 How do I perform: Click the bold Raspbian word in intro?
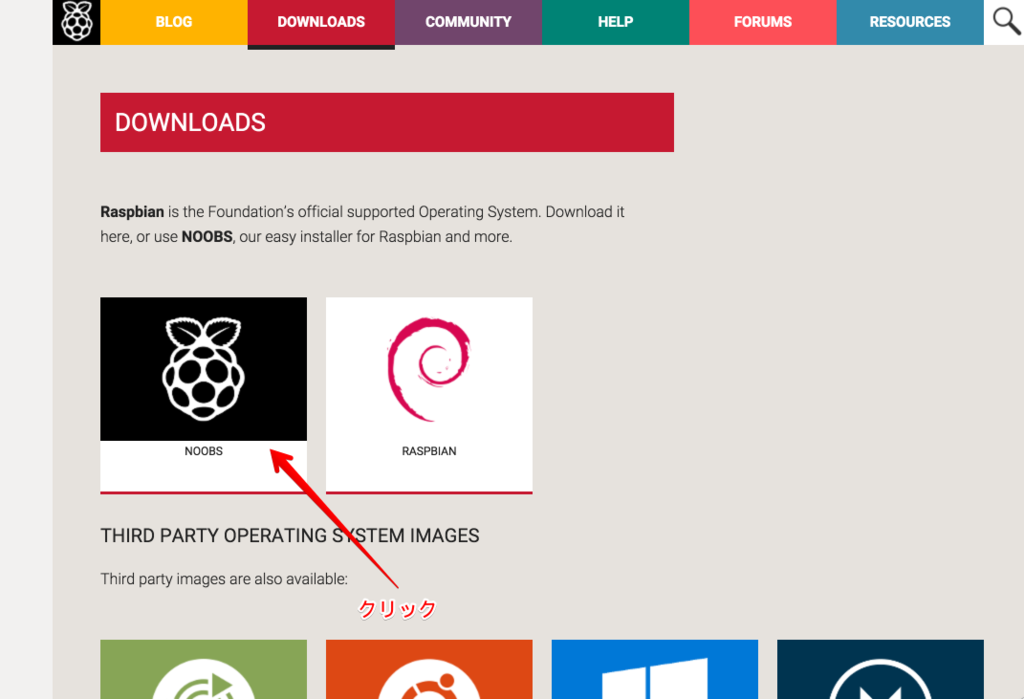point(132,212)
